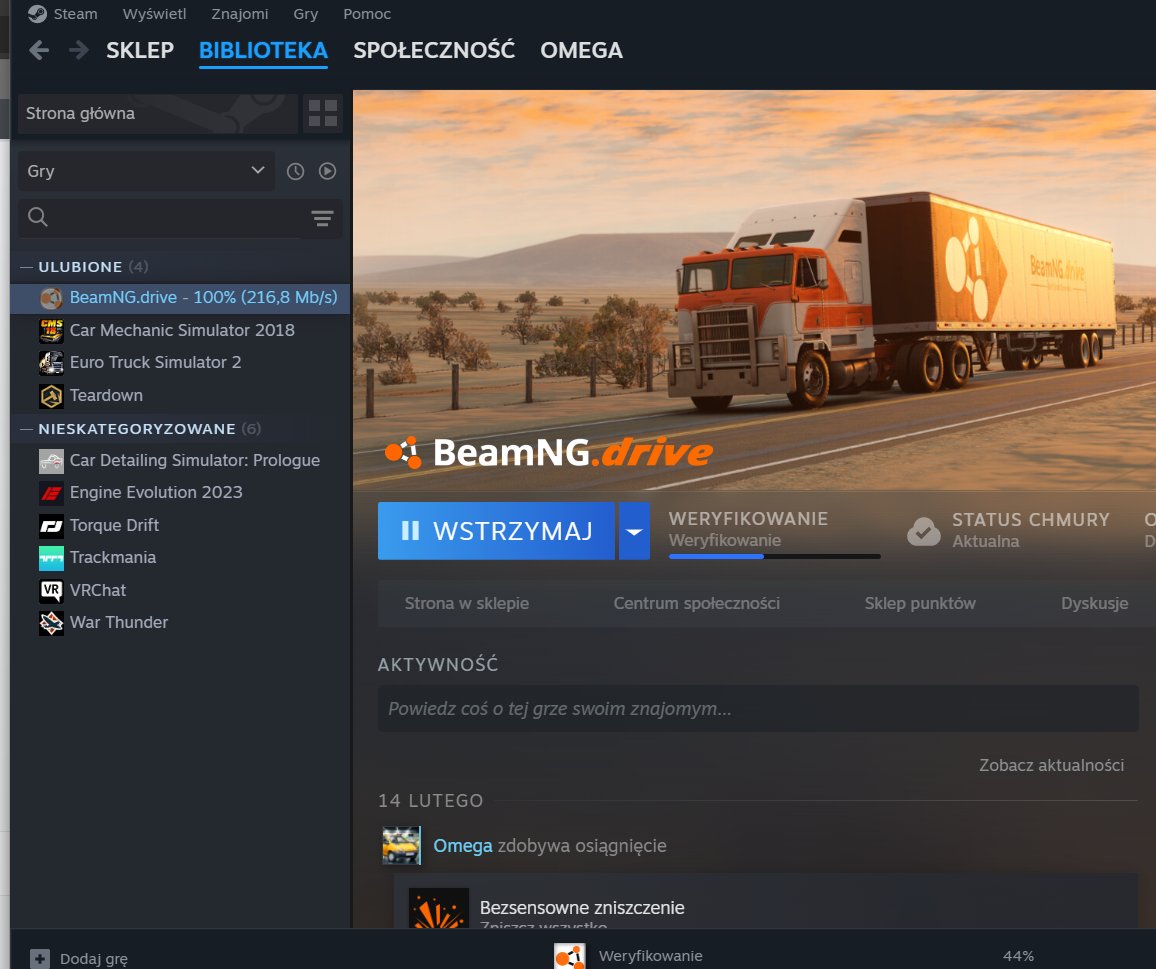Click the Torque Drift icon
The image size is (1156, 969).
[x=51, y=526]
